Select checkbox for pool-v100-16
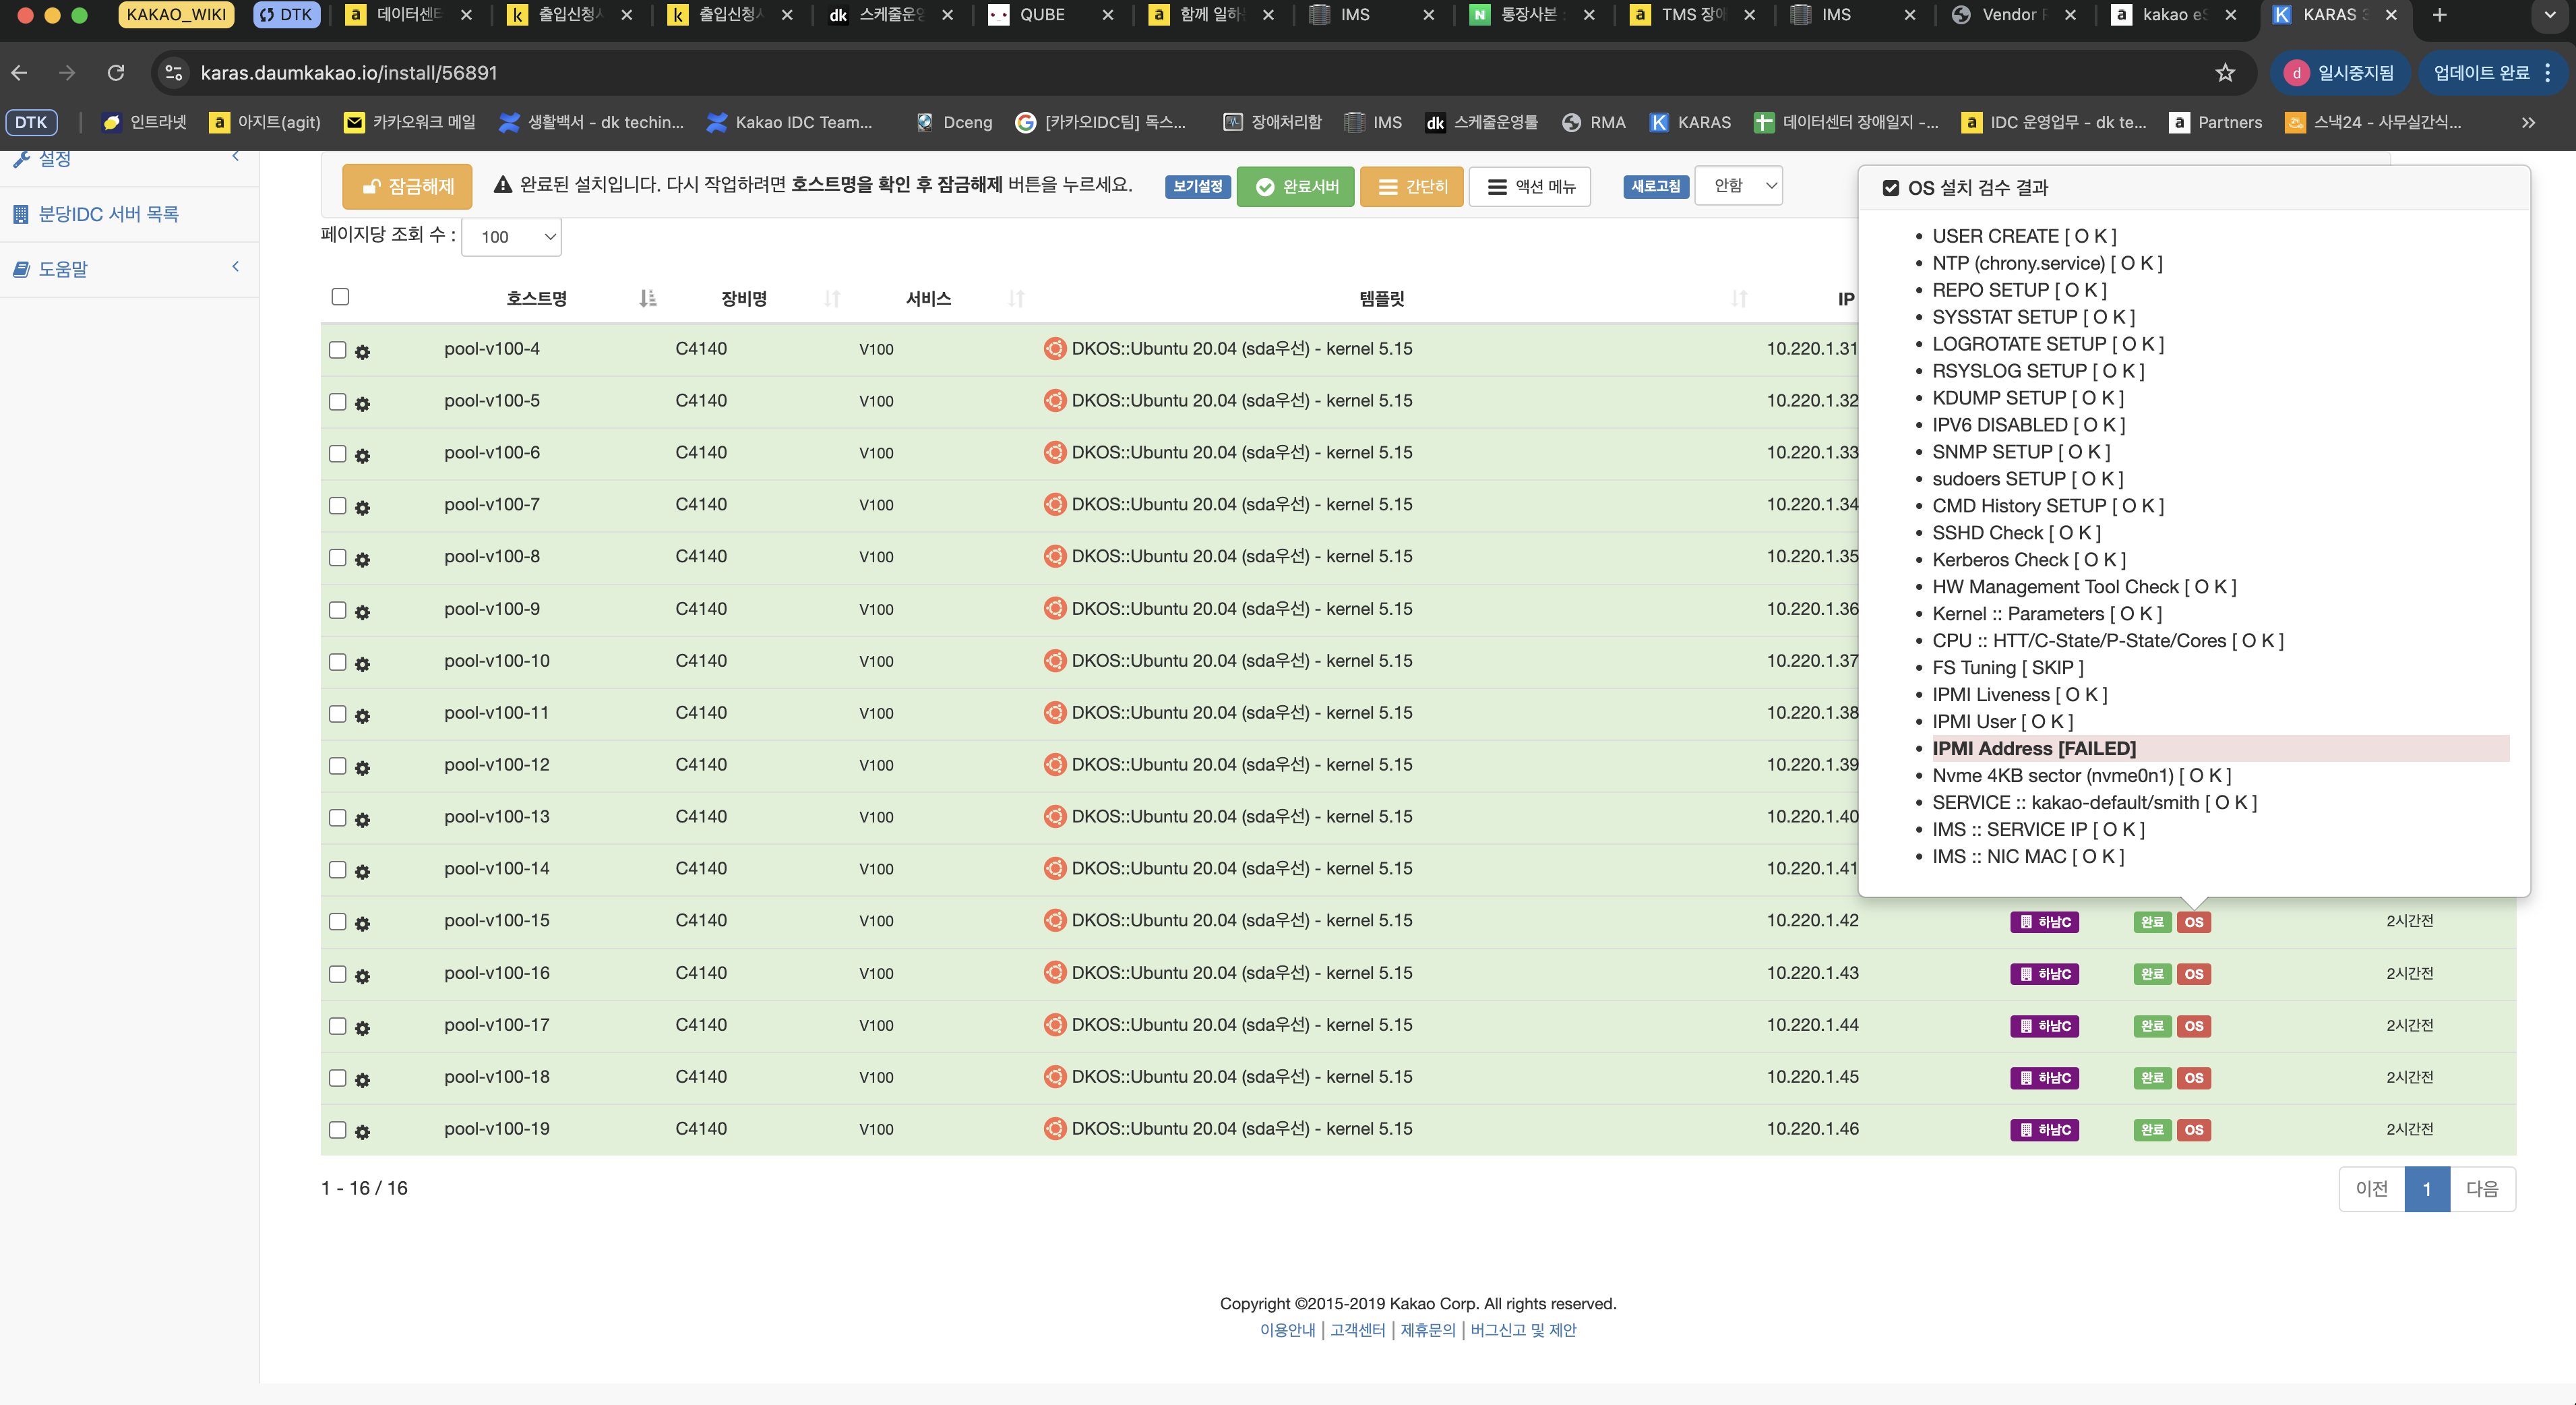The width and height of the screenshot is (2576, 1405). [337, 973]
